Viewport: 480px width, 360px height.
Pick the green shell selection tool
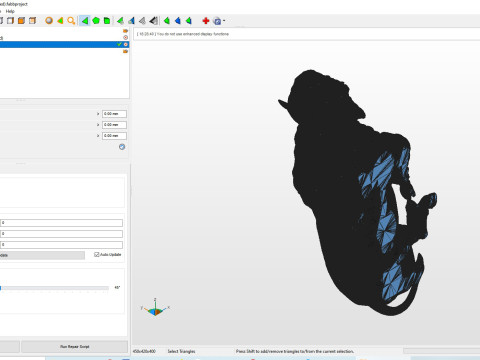point(107,21)
